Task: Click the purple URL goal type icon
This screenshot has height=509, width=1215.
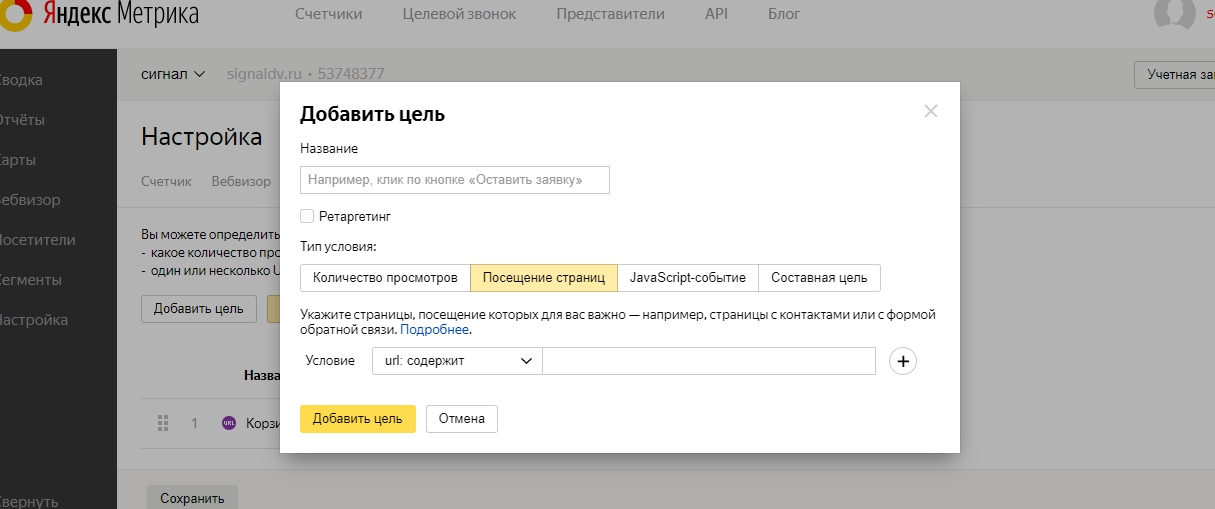Action: [x=228, y=423]
